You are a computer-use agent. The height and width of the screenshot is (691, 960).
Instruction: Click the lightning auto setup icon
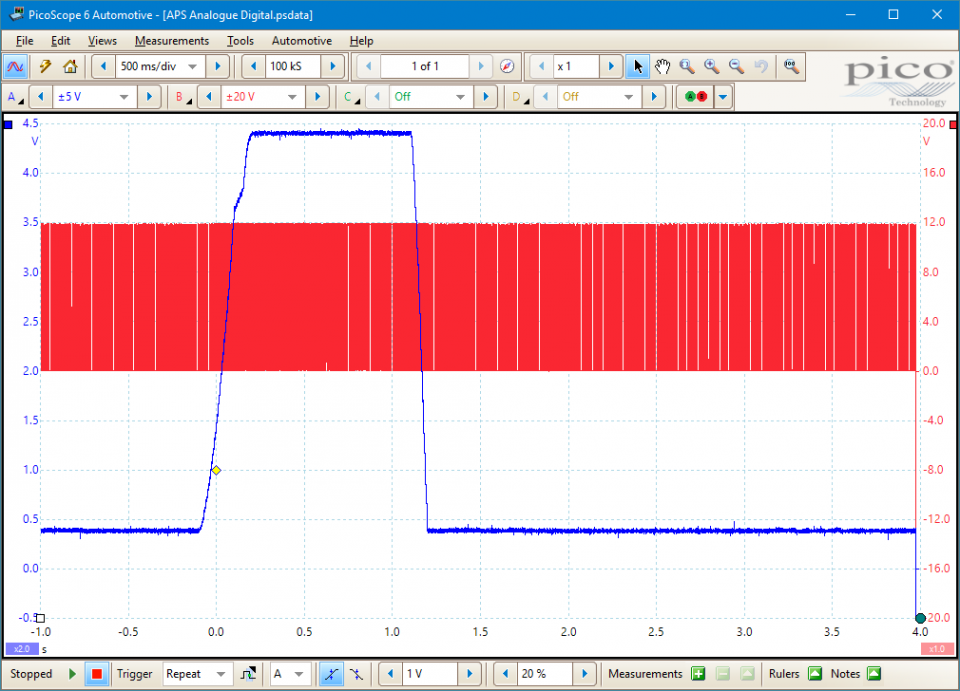(44, 67)
